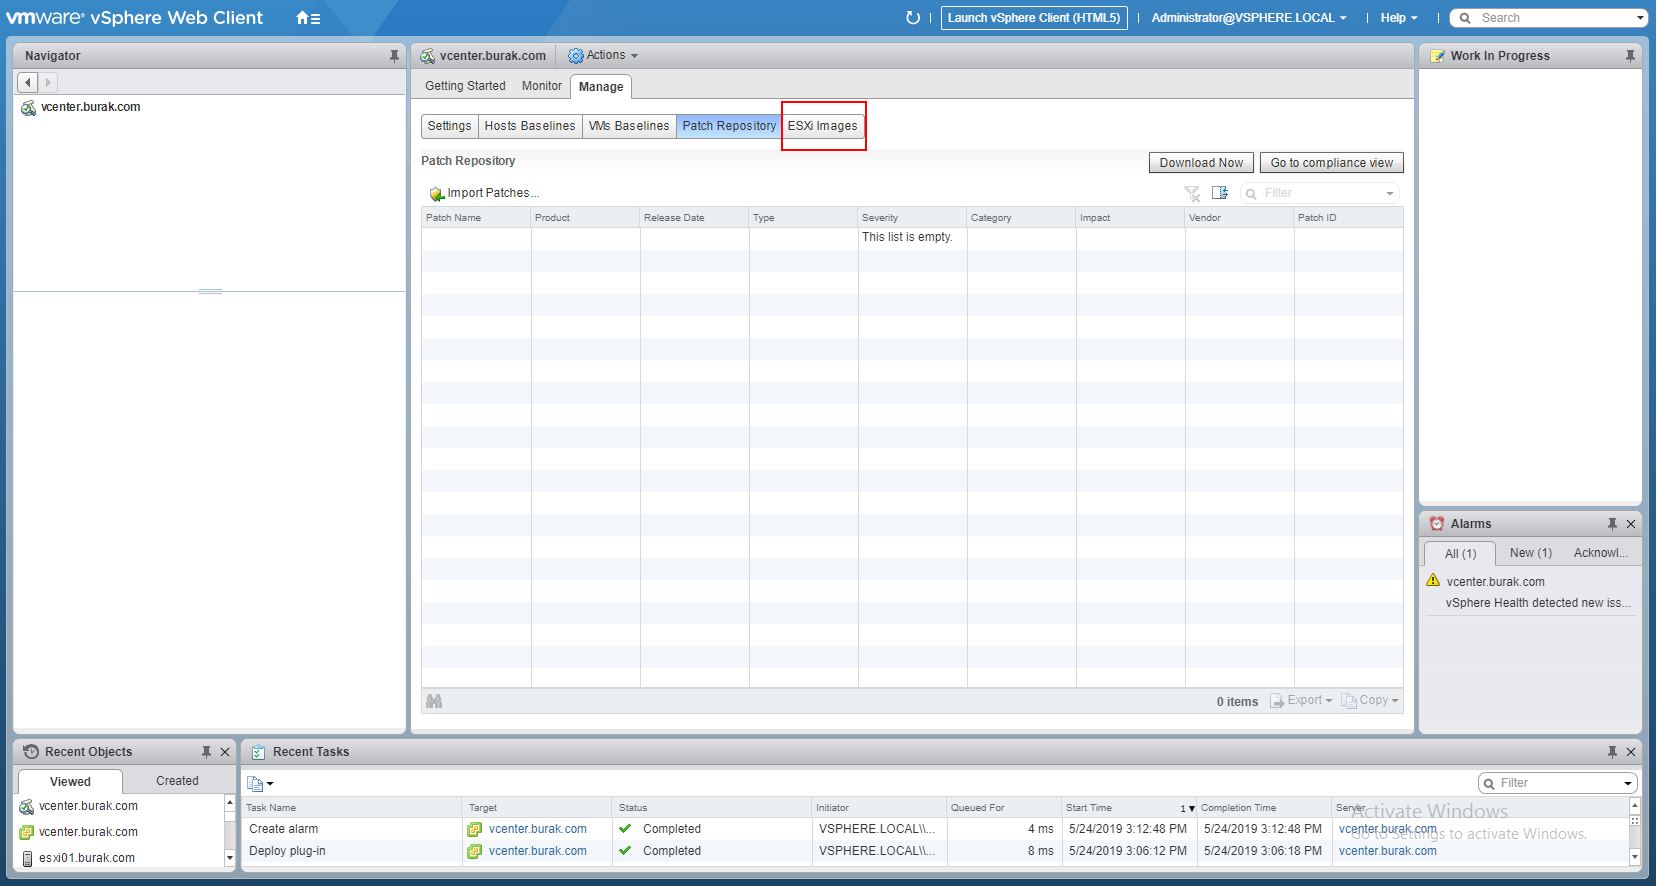1656x886 pixels.
Task: Click the Alarms bell icon
Action: [1437, 524]
